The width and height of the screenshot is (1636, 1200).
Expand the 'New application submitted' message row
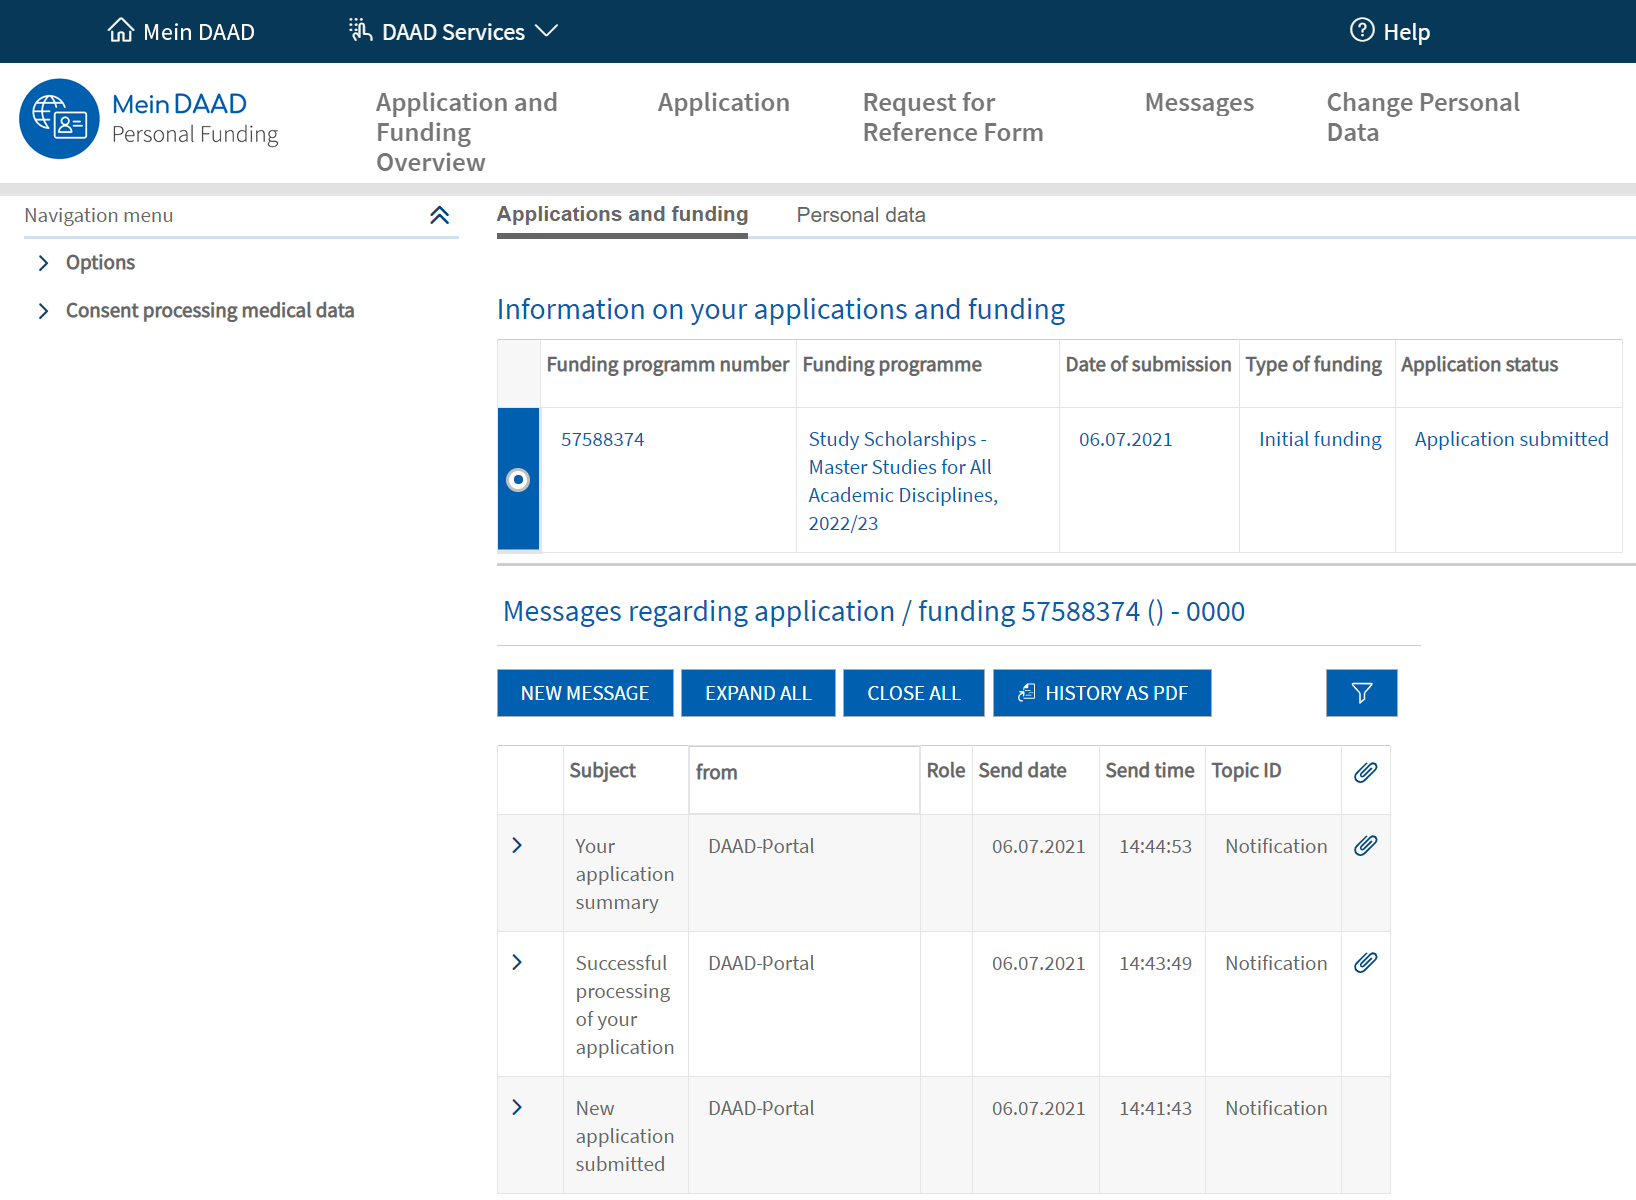point(517,1108)
